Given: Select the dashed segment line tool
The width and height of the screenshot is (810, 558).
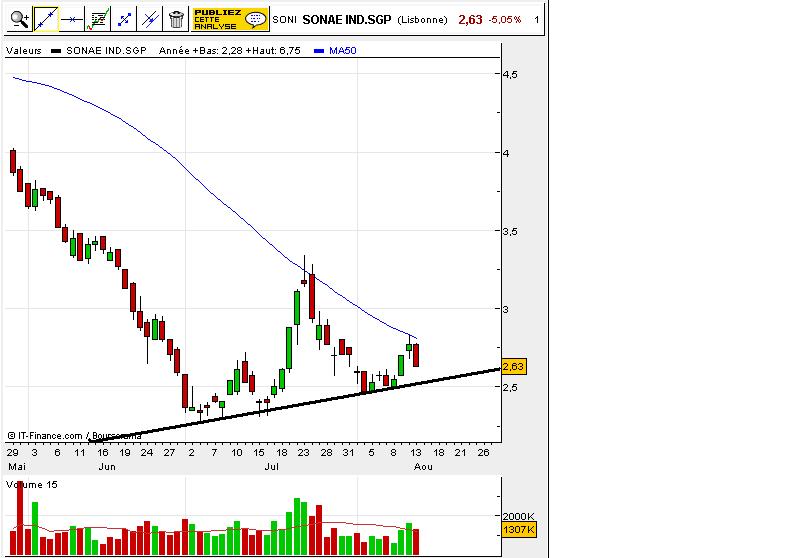Looking at the screenshot, I should (124, 20).
